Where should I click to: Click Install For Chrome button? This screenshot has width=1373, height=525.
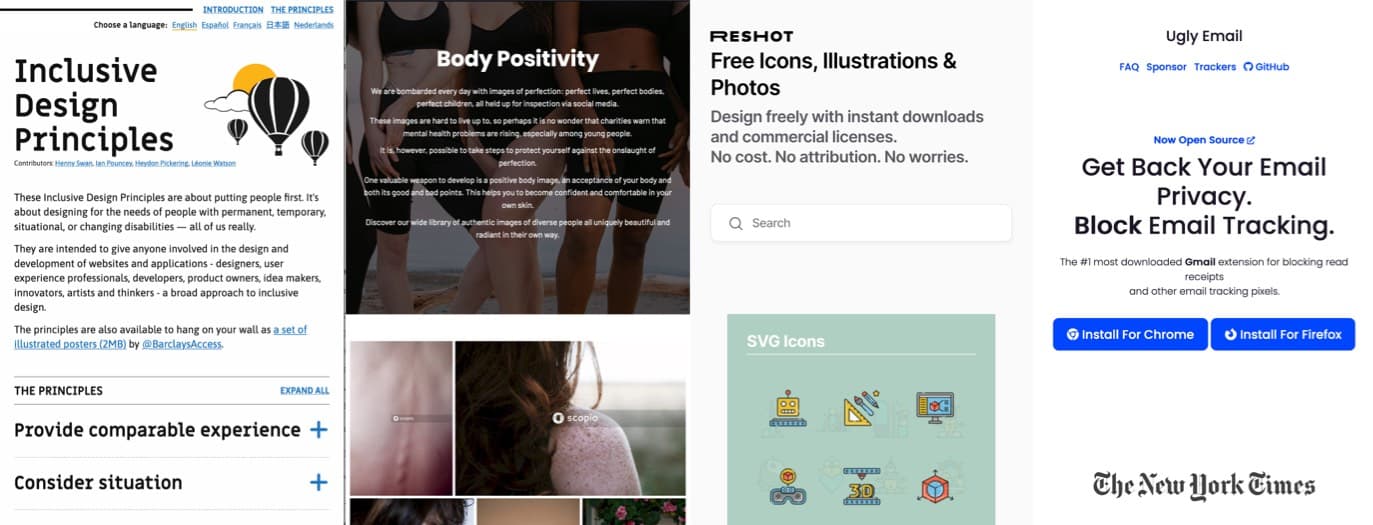[1130, 334]
